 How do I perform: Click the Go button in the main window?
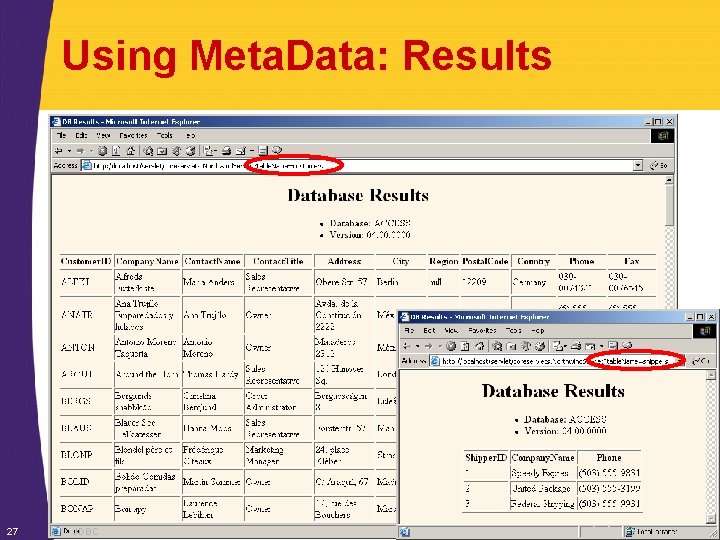(x=659, y=165)
